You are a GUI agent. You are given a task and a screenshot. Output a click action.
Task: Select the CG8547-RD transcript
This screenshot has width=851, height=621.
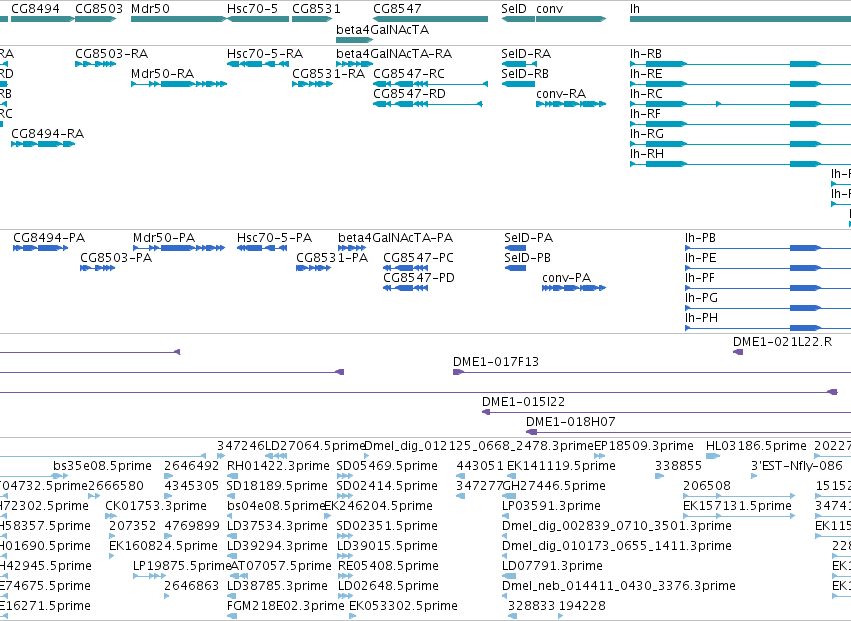click(x=428, y=104)
